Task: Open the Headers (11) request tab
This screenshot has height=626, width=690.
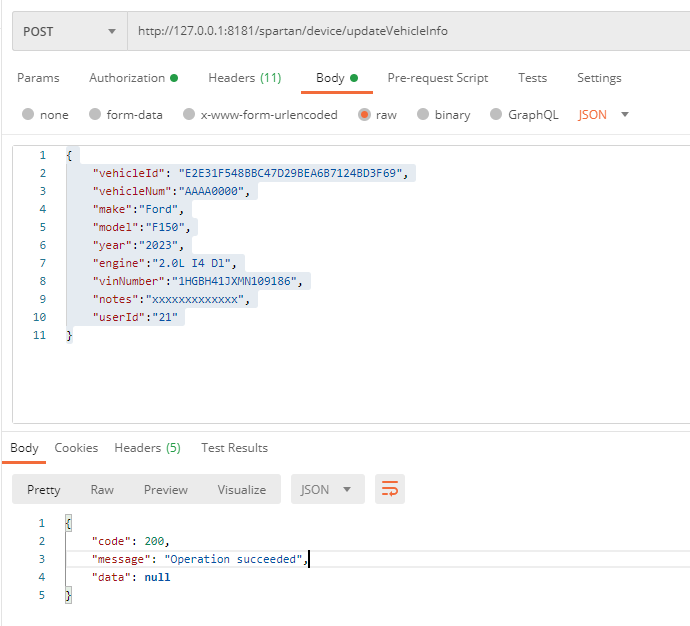Action: point(244,78)
